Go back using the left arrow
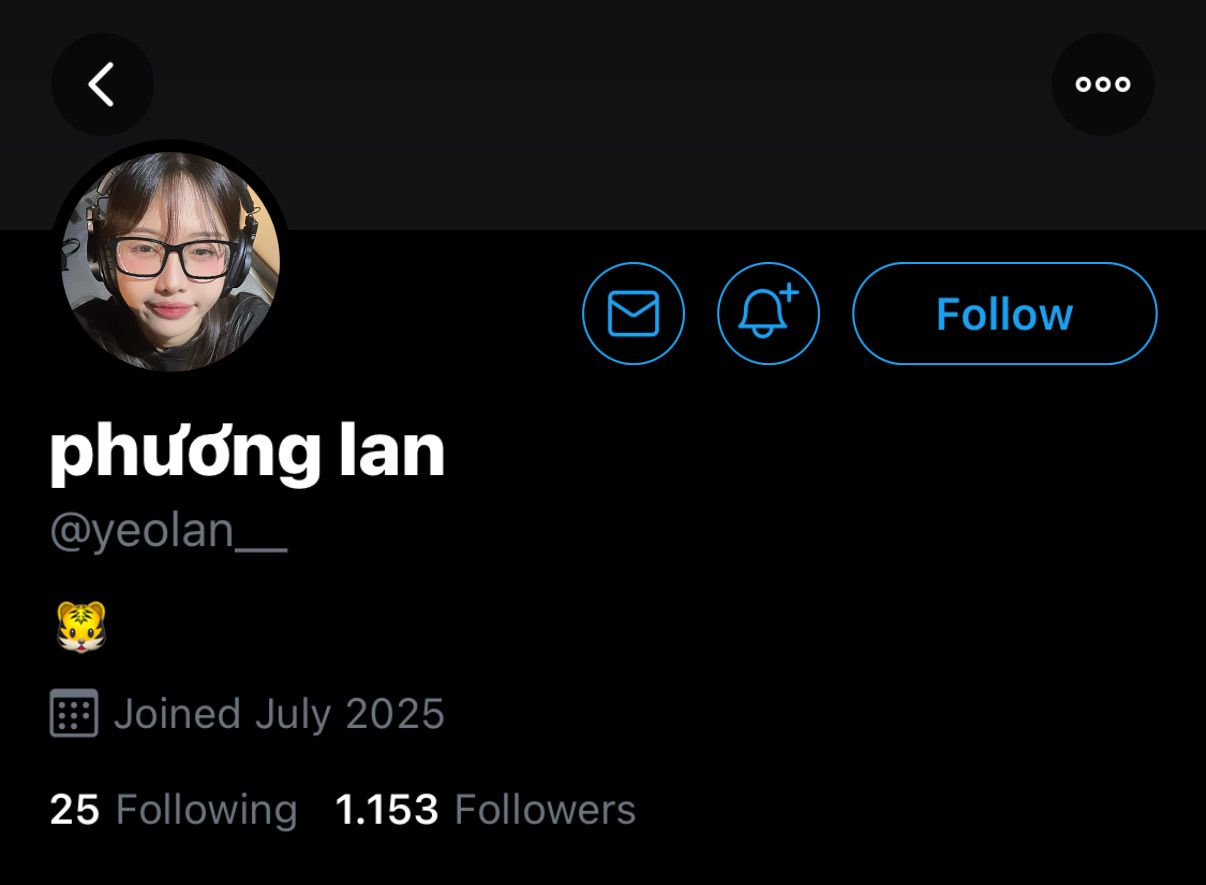The image size is (1206, 885). 102,84
